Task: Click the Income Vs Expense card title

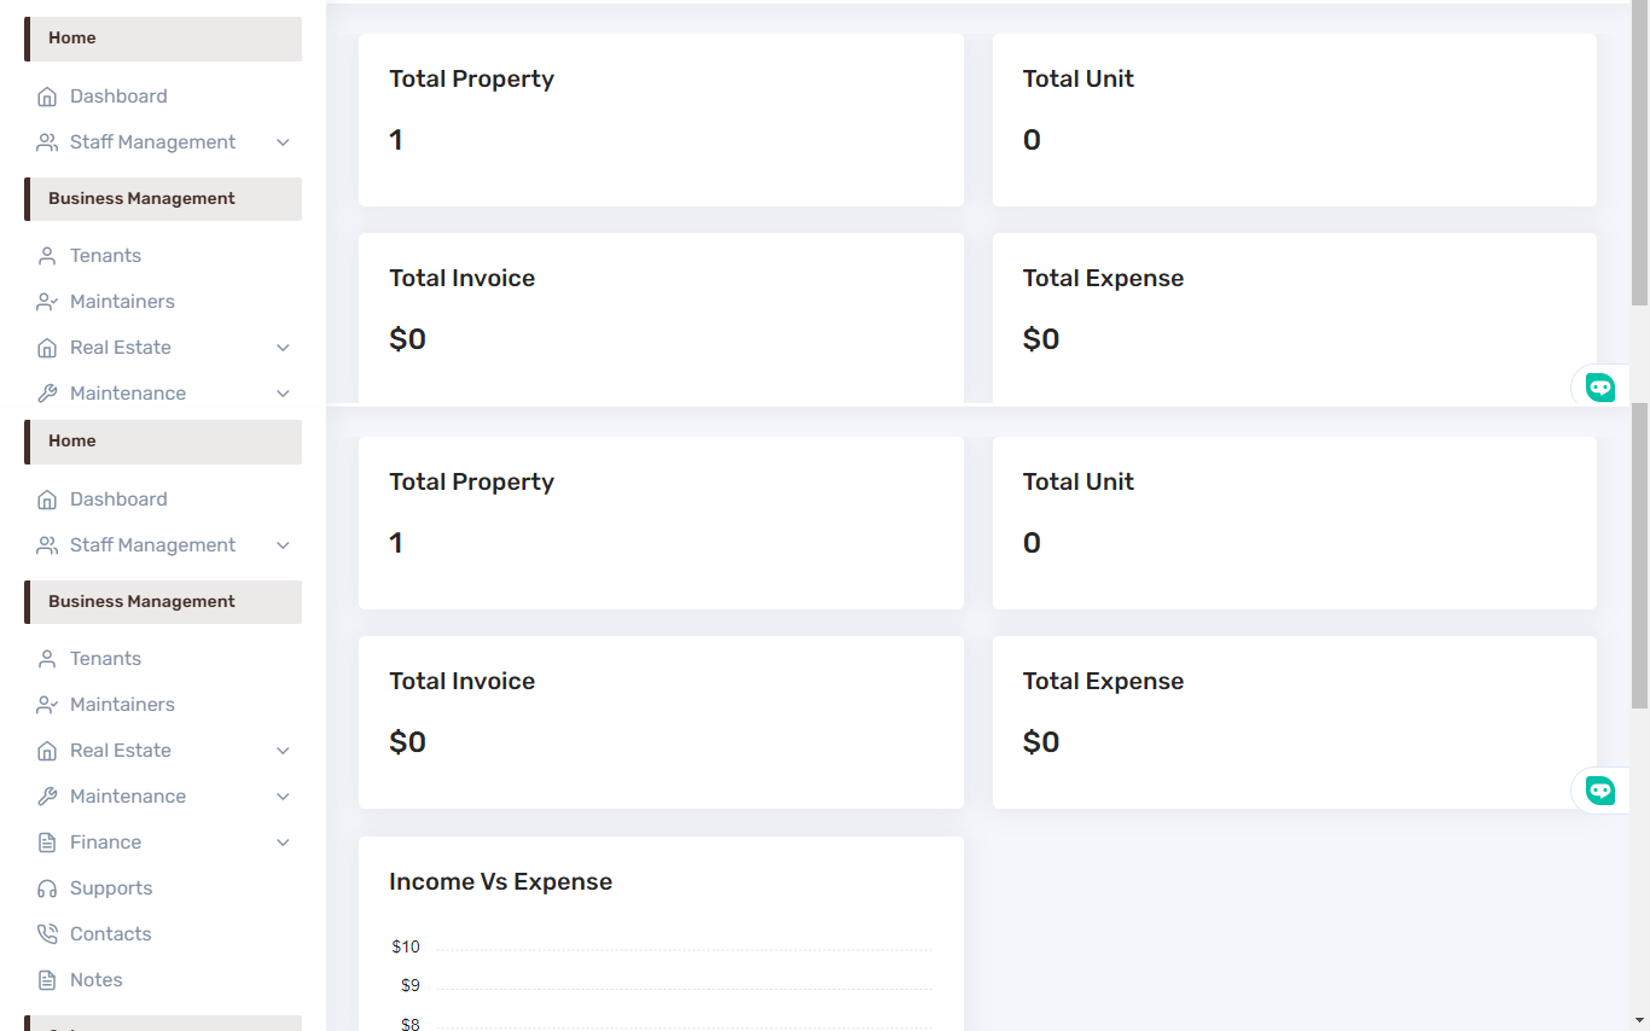Action: point(500,882)
